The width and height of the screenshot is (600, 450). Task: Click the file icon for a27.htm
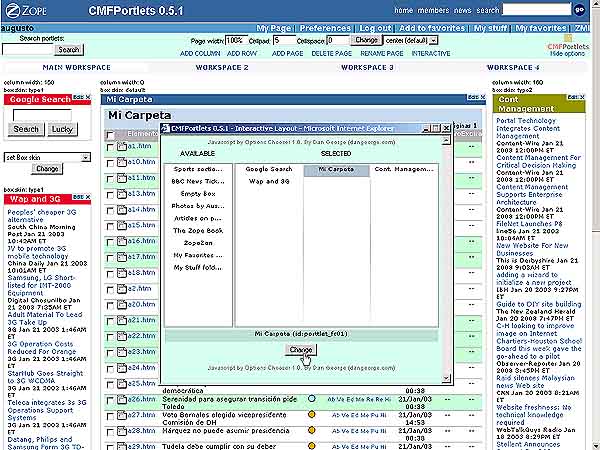[x=122, y=415]
